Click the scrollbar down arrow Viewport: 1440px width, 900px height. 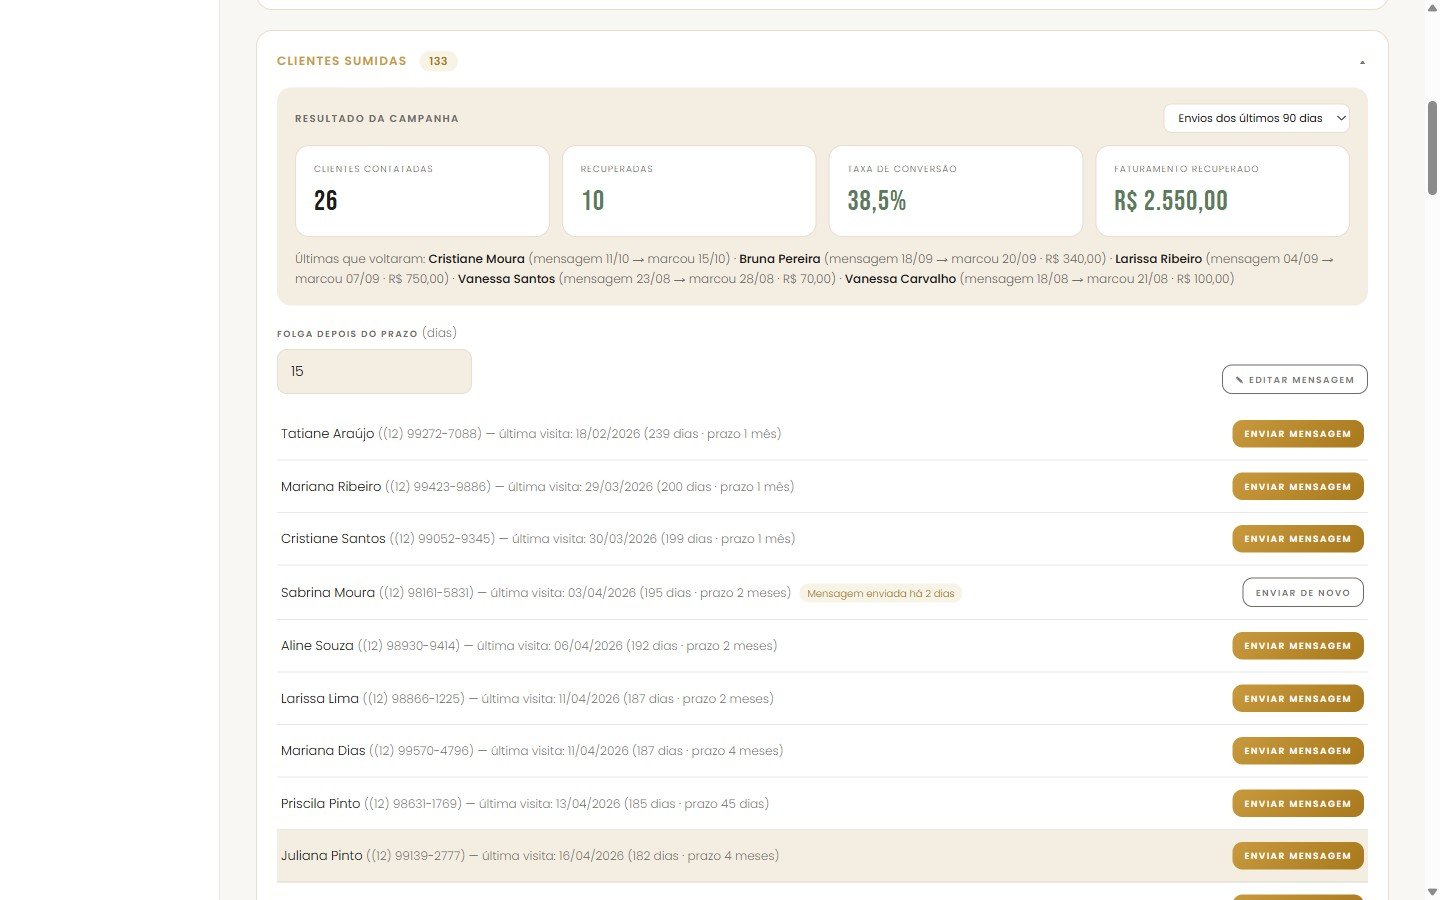click(1432, 891)
